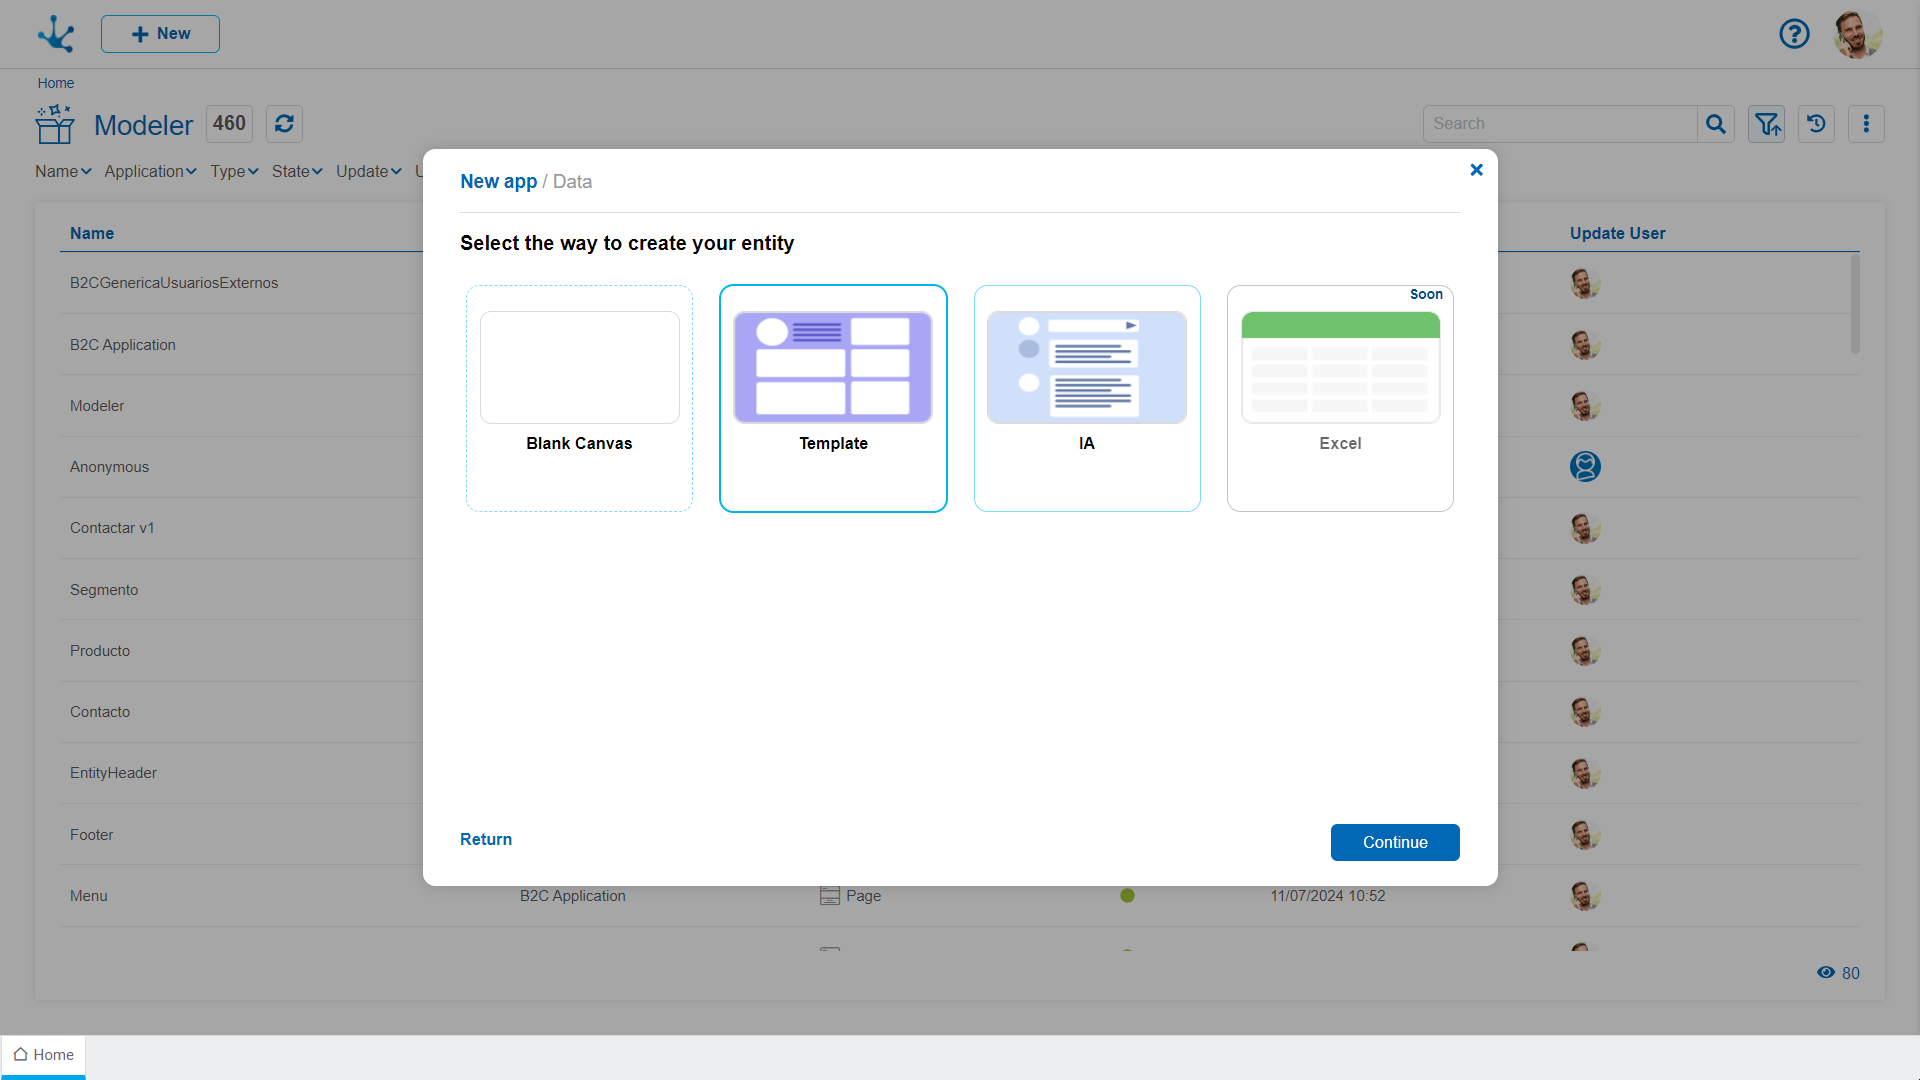Choose the IA creation option card
Viewport: 1920px width, 1080px height.
tap(1087, 398)
